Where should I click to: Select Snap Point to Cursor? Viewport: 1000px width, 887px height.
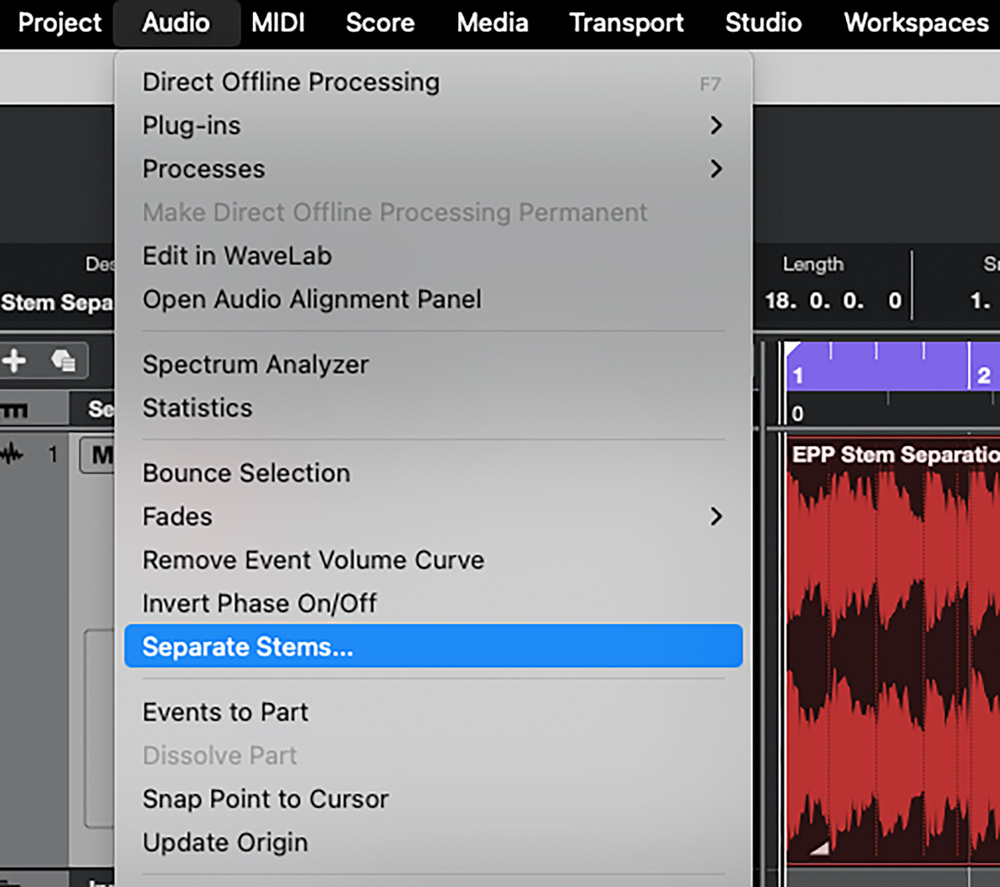pyautogui.click(x=434, y=799)
